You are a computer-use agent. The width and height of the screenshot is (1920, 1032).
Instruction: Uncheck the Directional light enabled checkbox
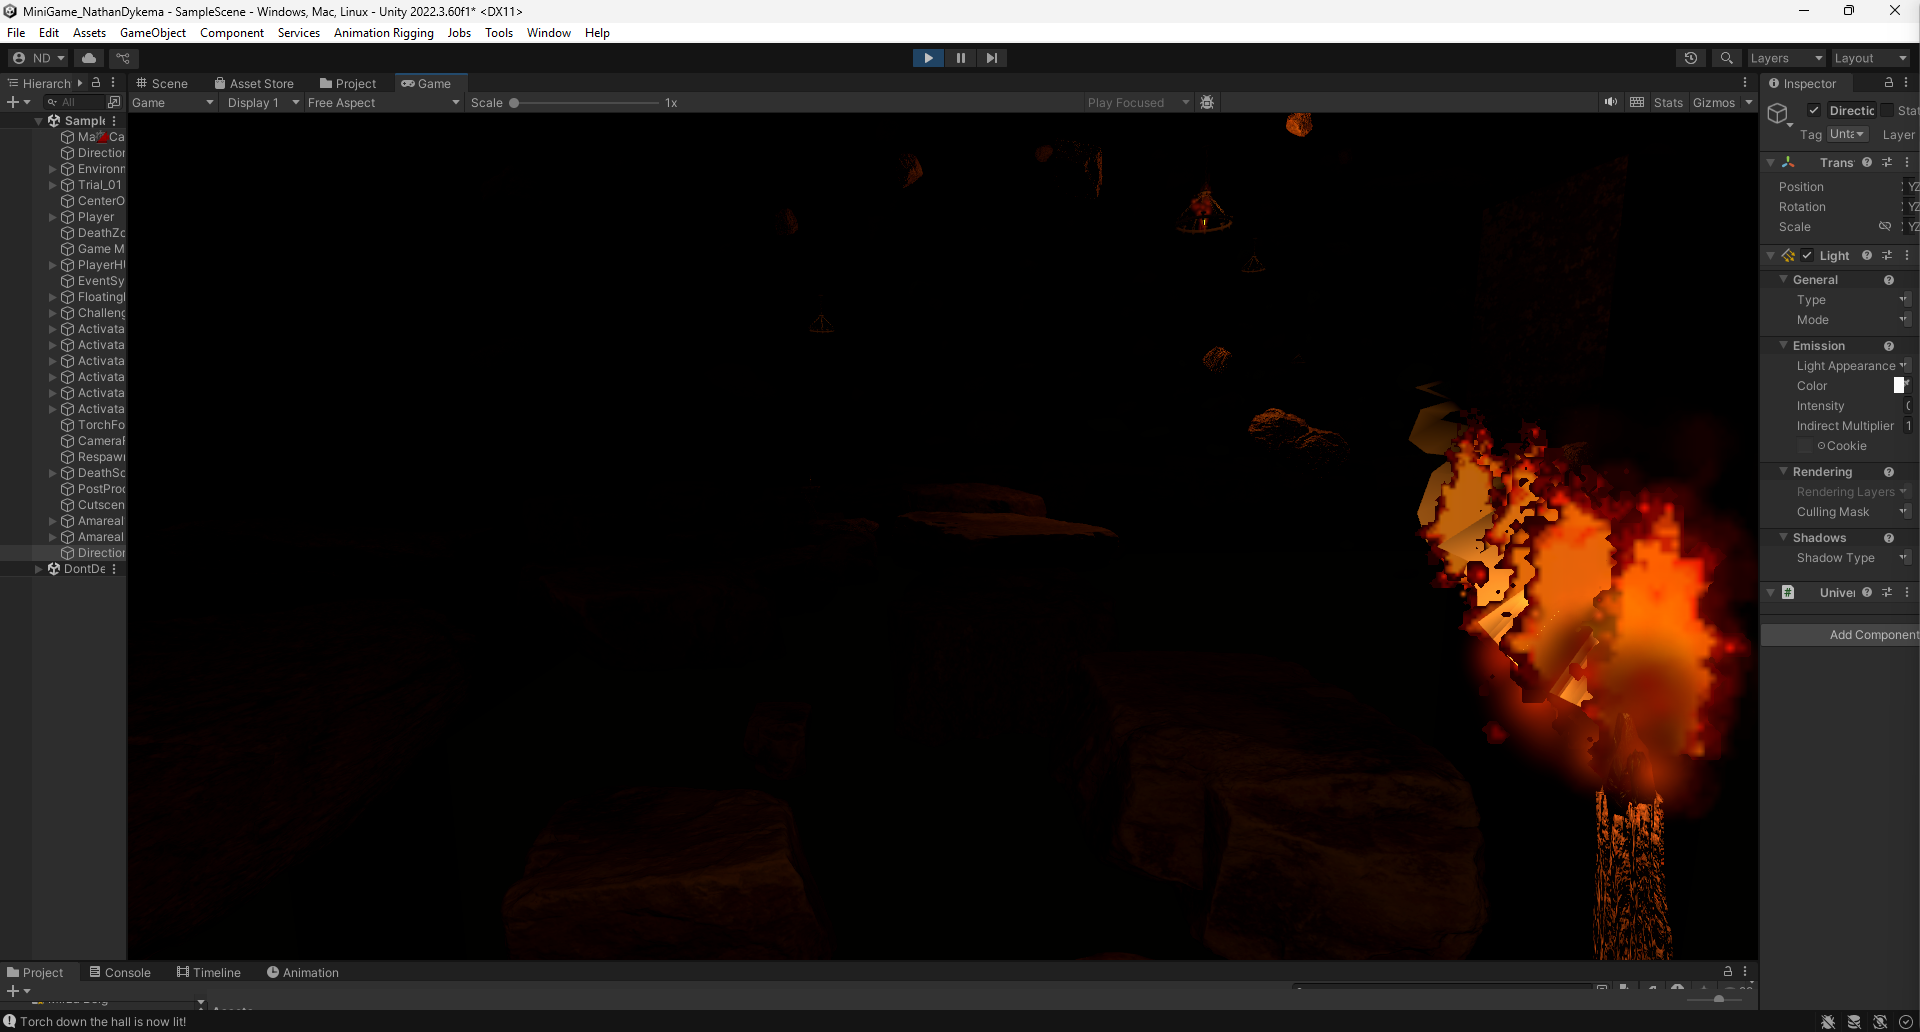[1816, 110]
